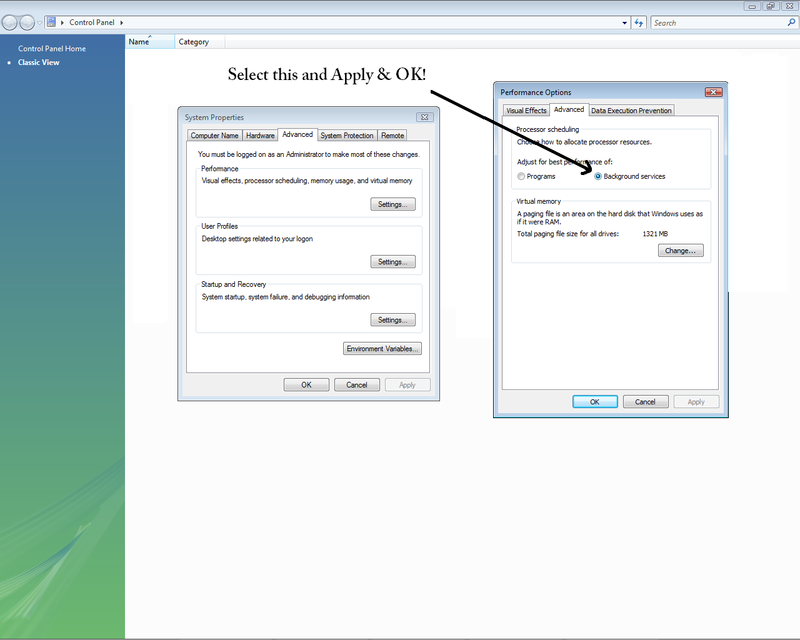Select Classic View in sidebar

(x=39, y=62)
